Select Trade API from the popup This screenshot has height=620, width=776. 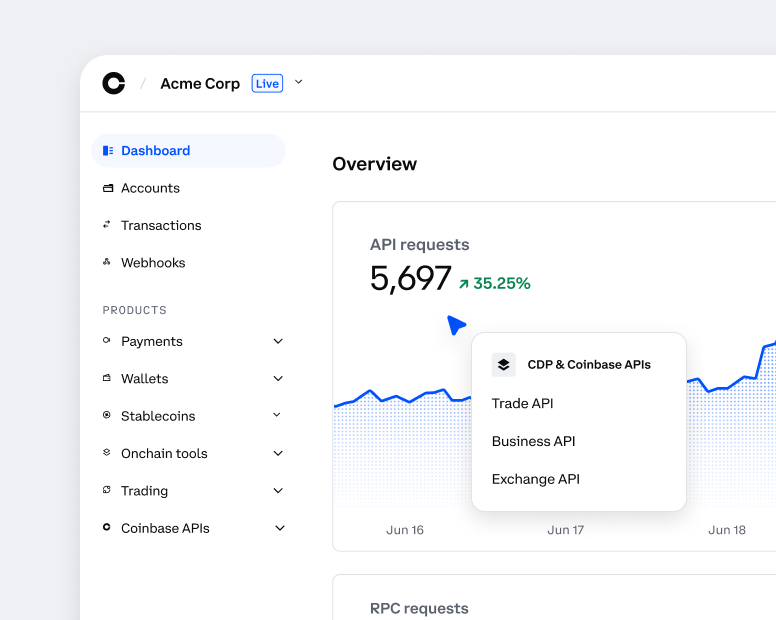pos(523,403)
